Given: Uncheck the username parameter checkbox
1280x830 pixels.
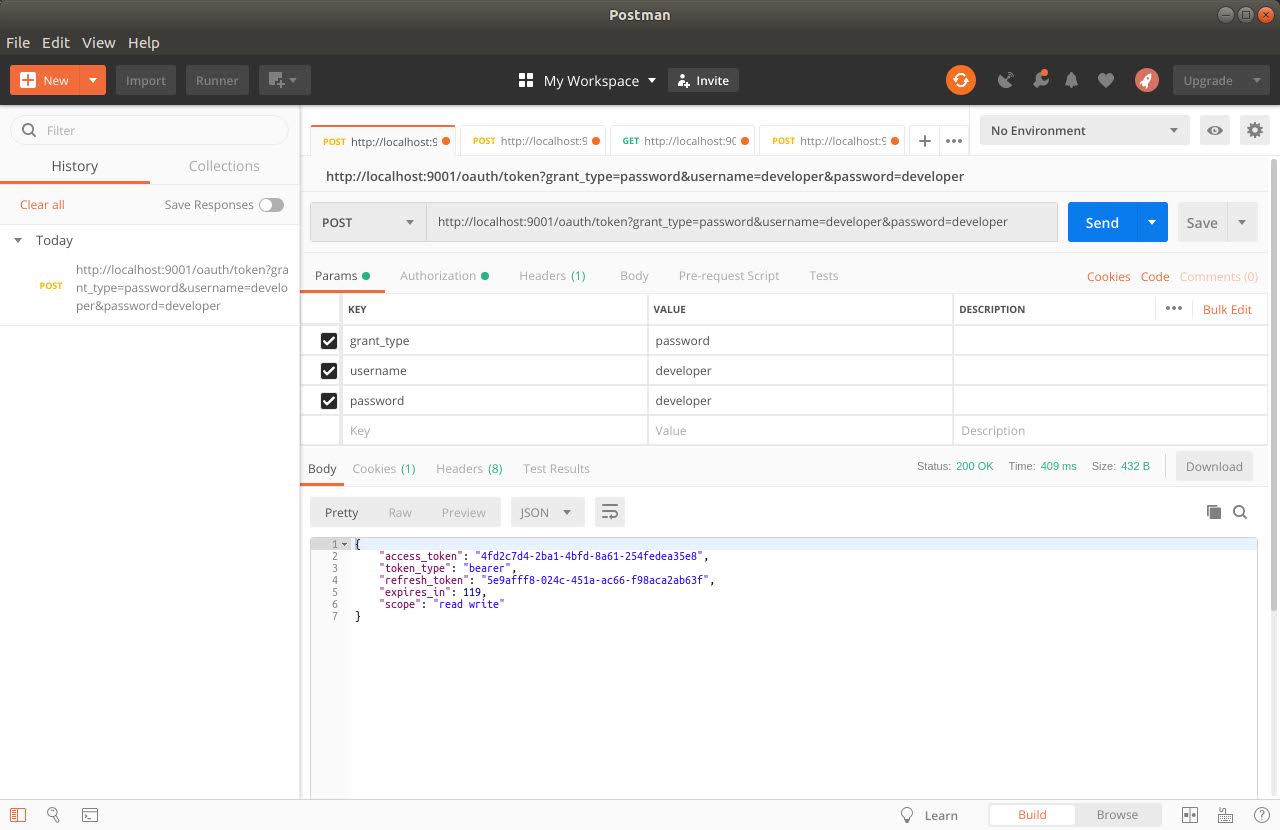Looking at the screenshot, I should point(328,371).
